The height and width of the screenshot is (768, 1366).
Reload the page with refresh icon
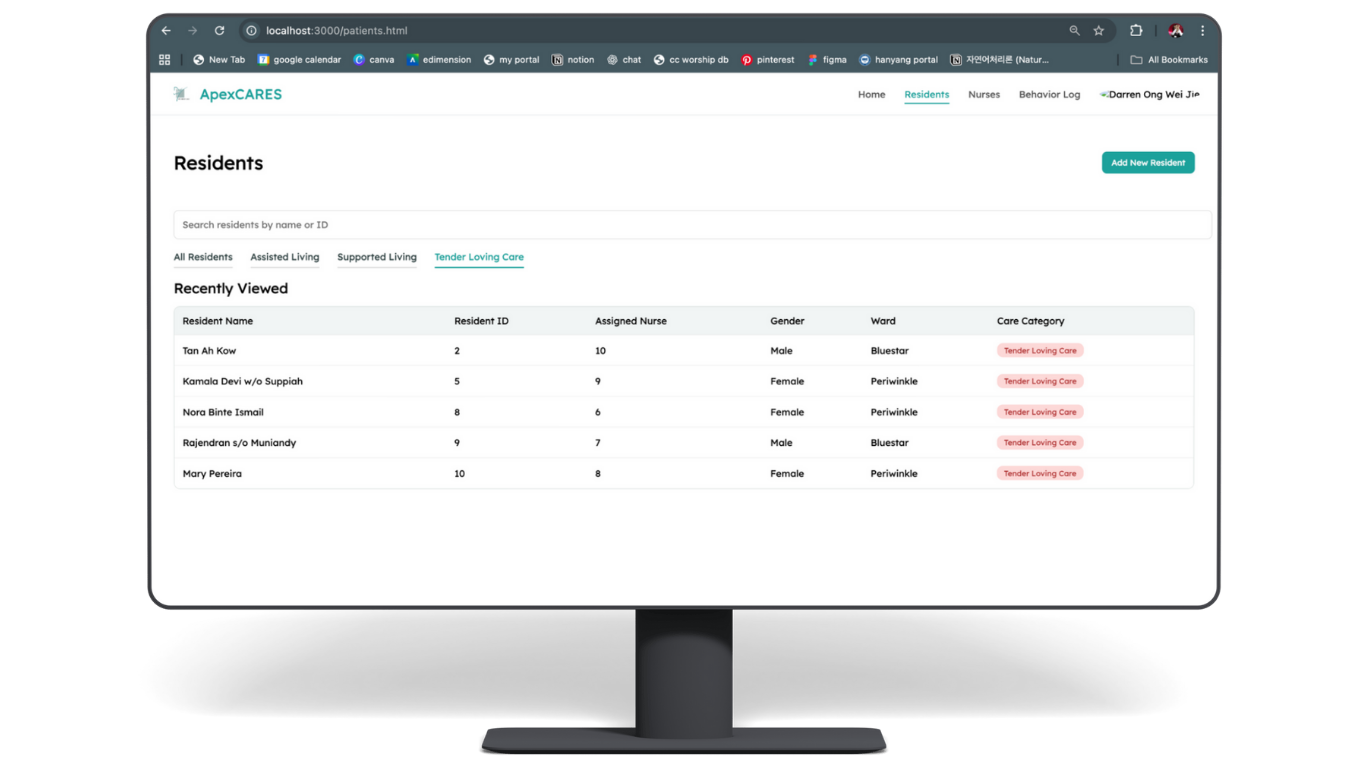click(x=220, y=31)
